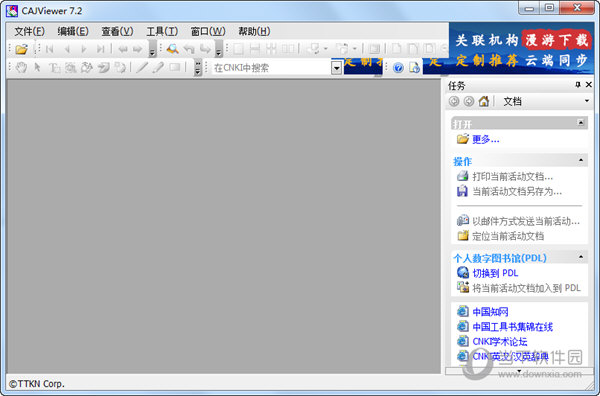Click the forward navigation arrow icon
The height and width of the screenshot is (396, 600).
pyautogui.click(x=137, y=49)
